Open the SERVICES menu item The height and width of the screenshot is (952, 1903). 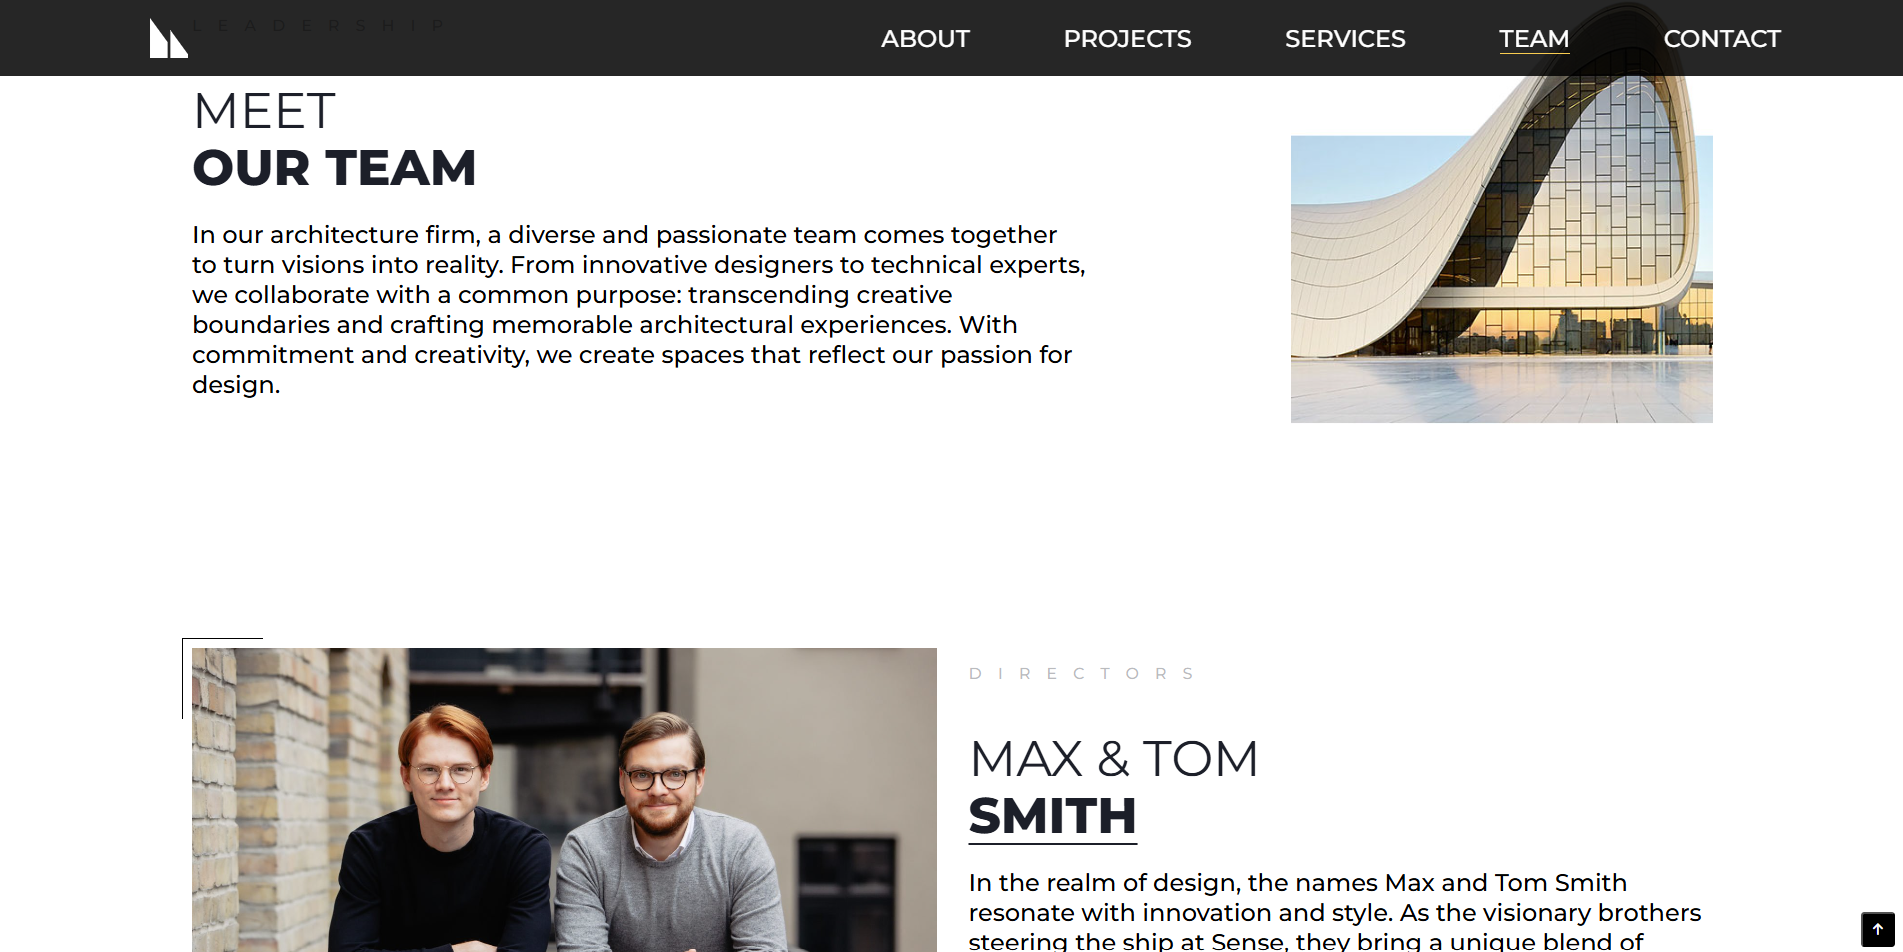(1345, 39)
